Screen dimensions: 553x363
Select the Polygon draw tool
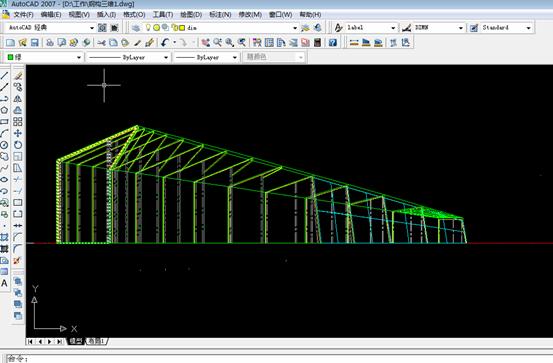(4, 110)
